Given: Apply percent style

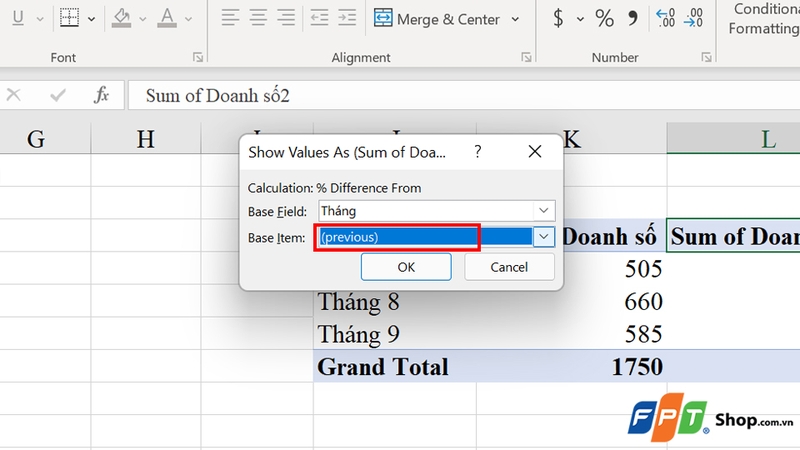Looking at the screenshot, I should click(605, 19).
